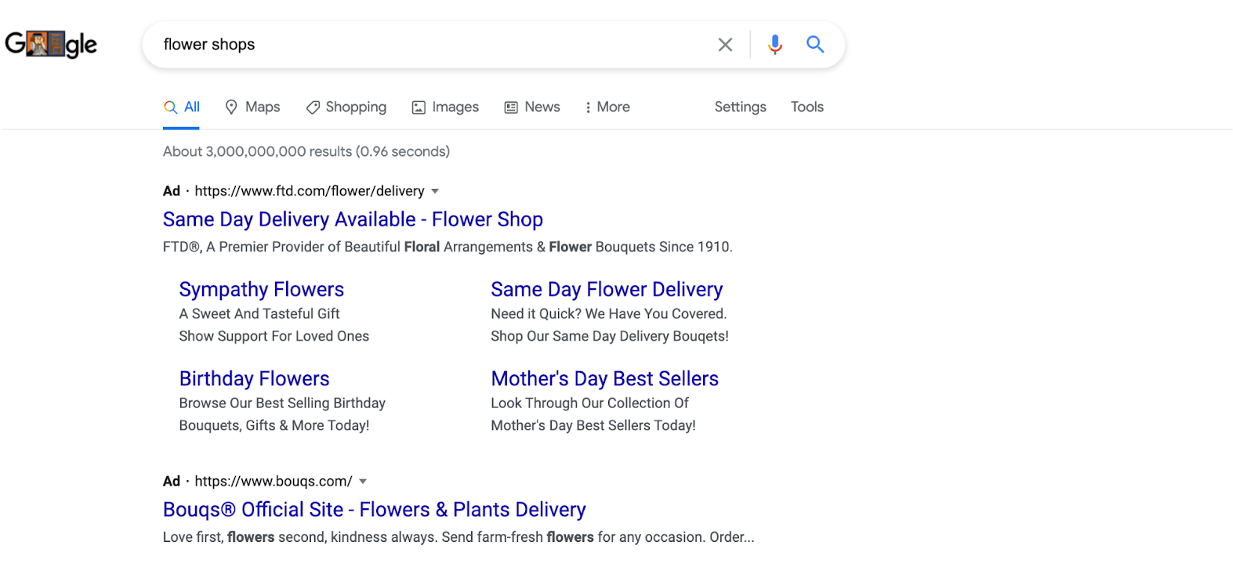Open the News tab

click(x=532, y=107)
